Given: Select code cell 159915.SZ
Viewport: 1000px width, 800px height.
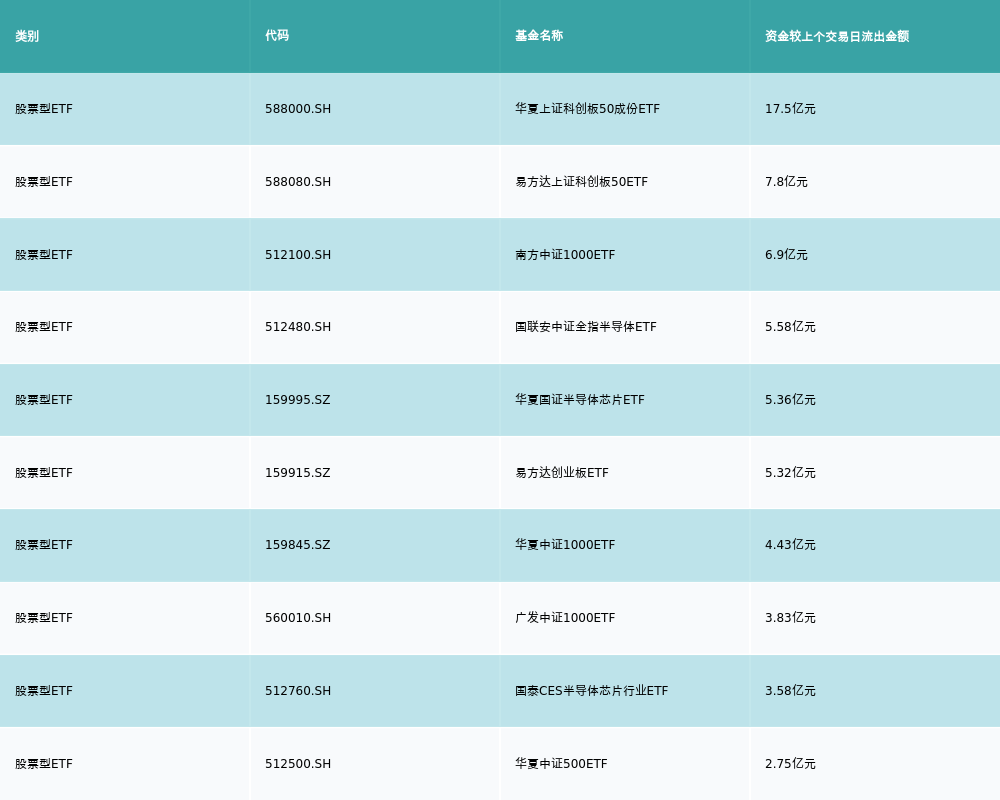Looking at the screenshot, I should [x=298, y=473].
